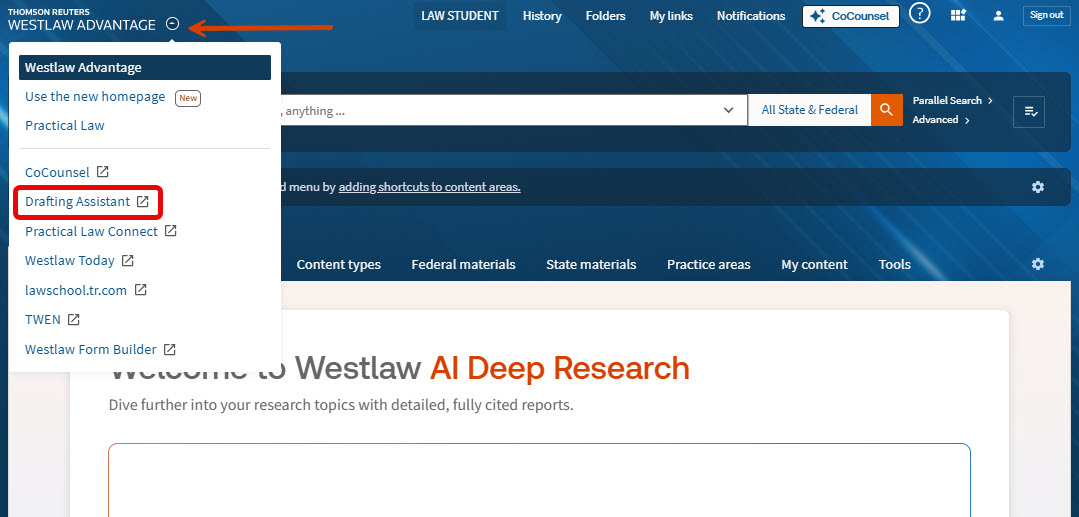Click the gear icon beside Tools tab
This screenshot has height=517, width=1079.
1038,264
